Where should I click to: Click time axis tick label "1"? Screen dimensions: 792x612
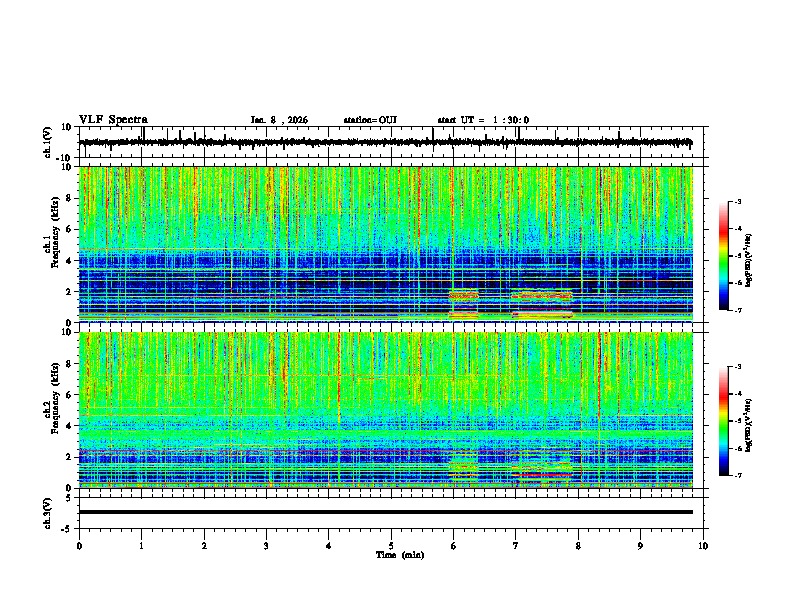(x=141, y=546)
